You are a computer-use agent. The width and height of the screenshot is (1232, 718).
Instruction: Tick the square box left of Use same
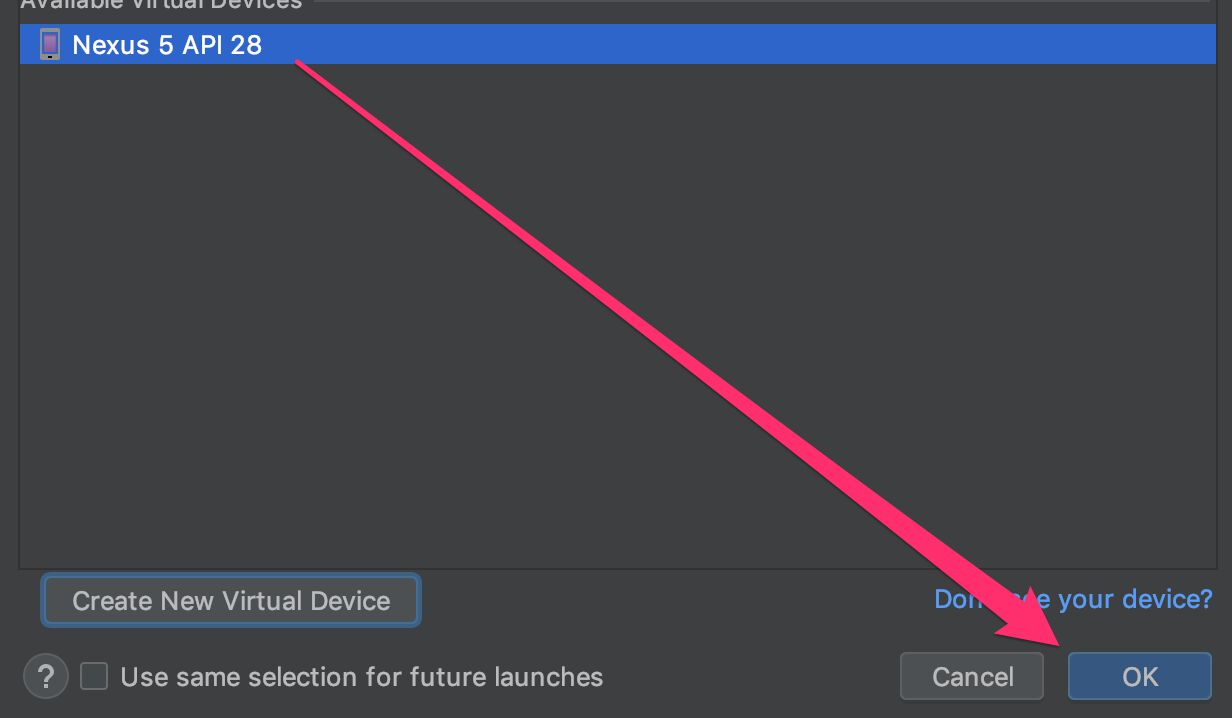point(94,677)
